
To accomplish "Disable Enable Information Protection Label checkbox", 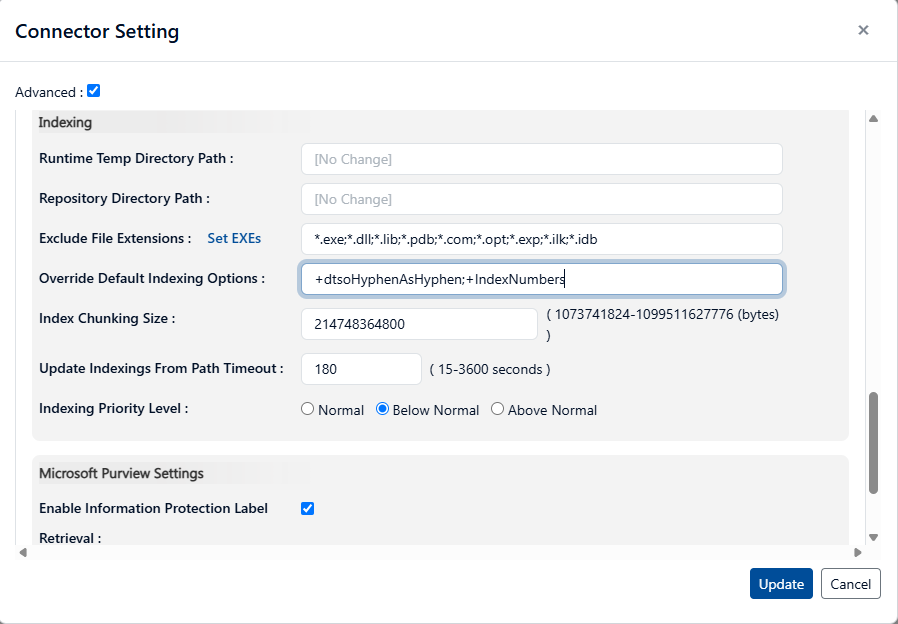I will (x=308, y=508).
